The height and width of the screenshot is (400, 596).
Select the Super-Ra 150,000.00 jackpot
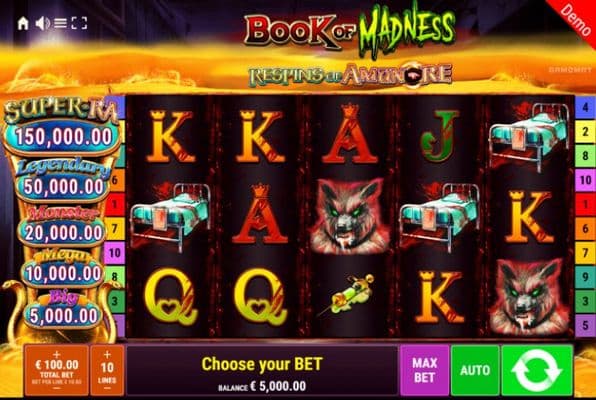63,136
